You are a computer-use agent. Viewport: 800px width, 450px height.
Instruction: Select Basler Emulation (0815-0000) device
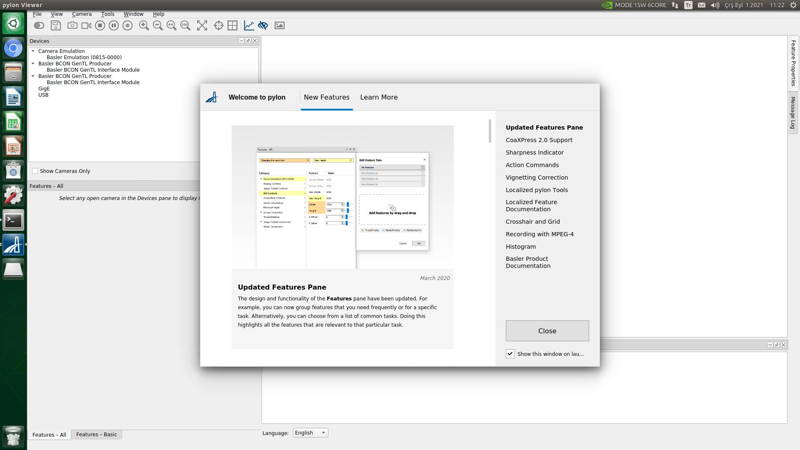84,57
